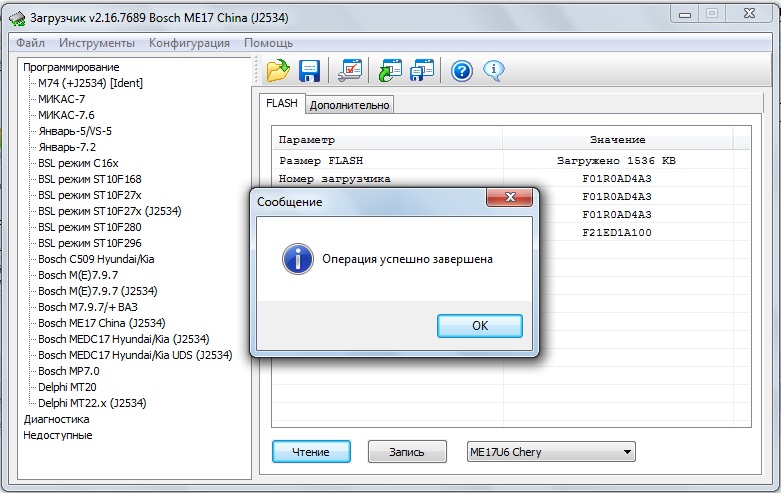This screenshot has height=493, width=781.
Task: Open the ME17U6 Chery dropdown
Action: 551,452
